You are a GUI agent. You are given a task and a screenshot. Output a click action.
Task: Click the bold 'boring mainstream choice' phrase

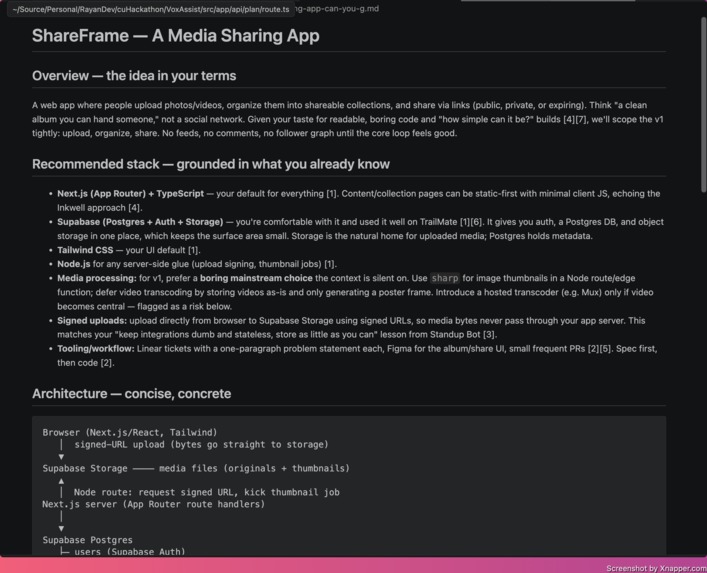point(256,278)
